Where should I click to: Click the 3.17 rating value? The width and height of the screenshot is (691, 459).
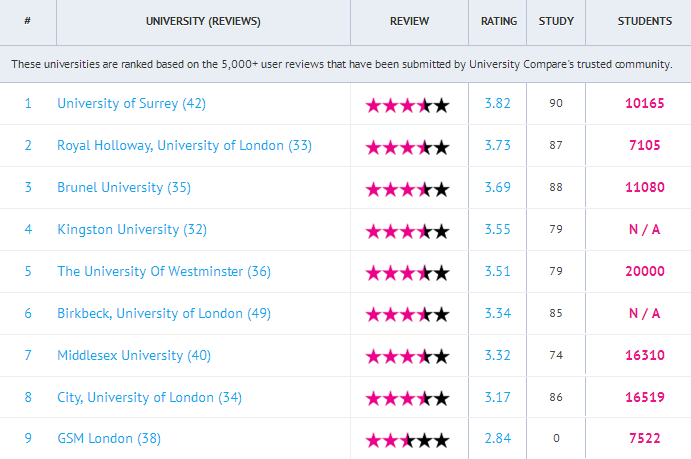pyautogui.click(x=498, y=397)
